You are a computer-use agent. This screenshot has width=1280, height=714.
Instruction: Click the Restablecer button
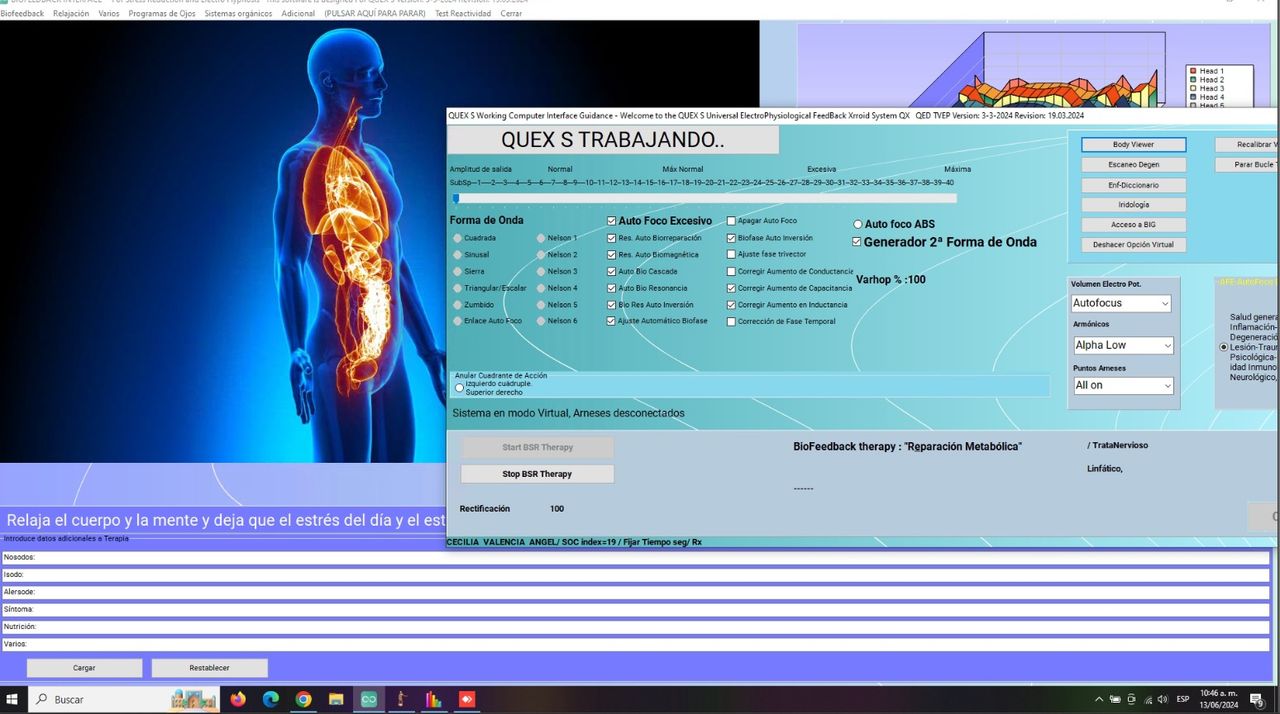(209, 668)
